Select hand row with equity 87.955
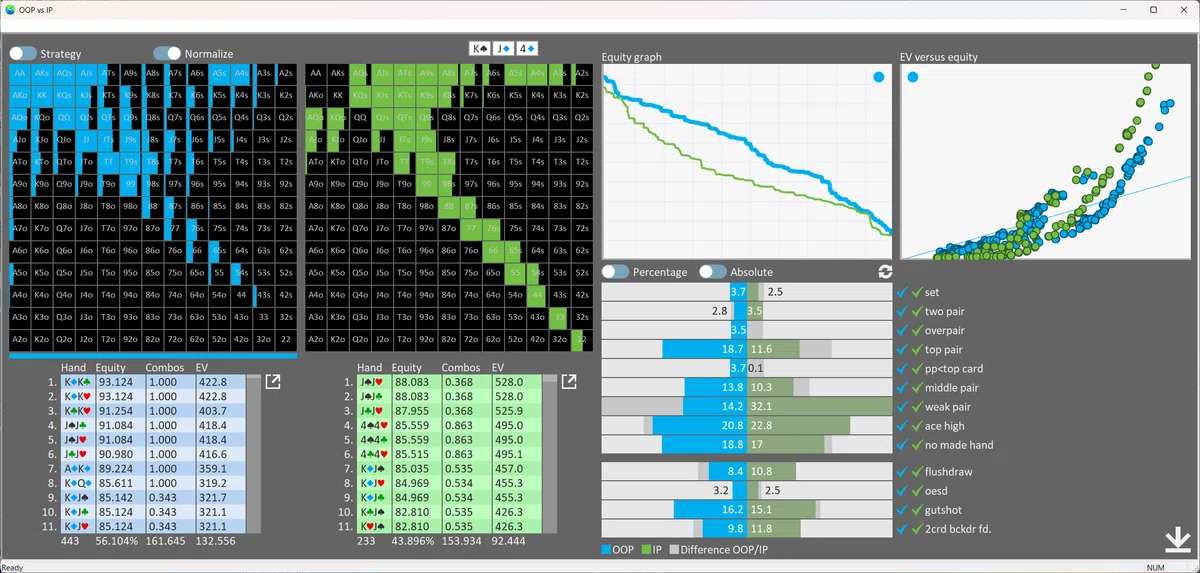 coord(449,410)
